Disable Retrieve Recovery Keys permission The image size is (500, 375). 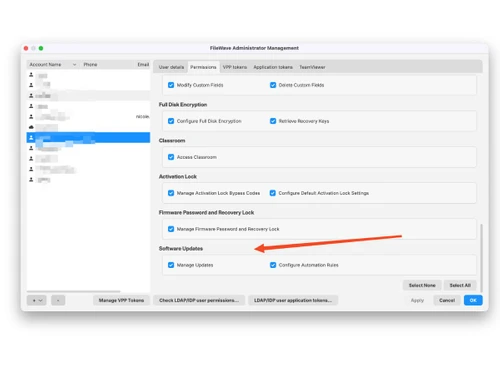click(x=273, y=121)
